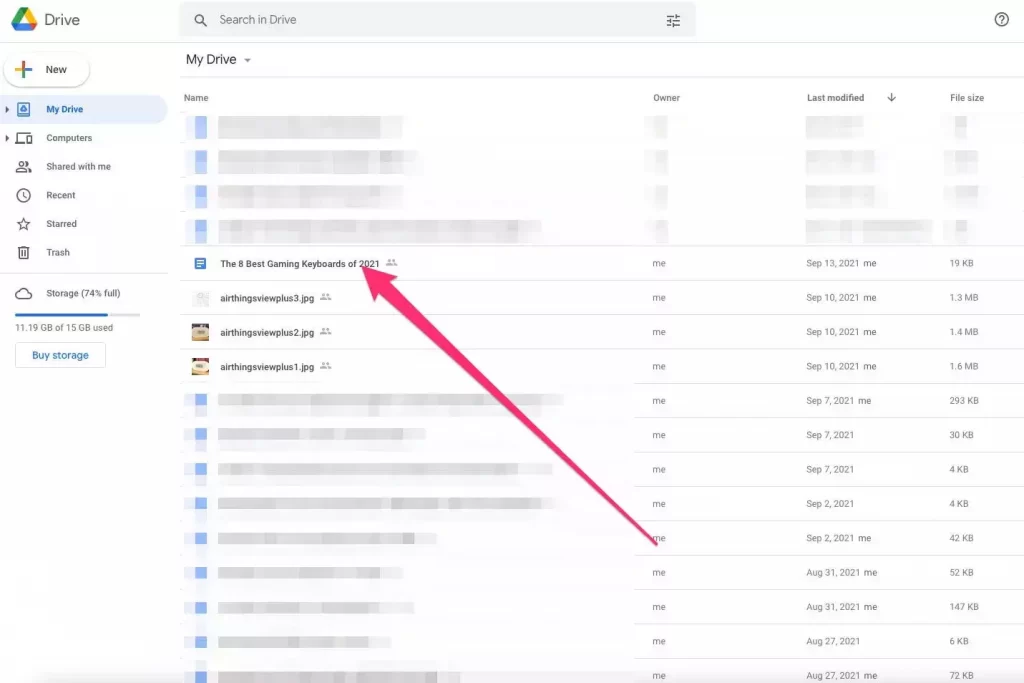Open search filter options icon
Image resolution: width=1024 pixels, height=683 pixels.
[x=673, y=20]
